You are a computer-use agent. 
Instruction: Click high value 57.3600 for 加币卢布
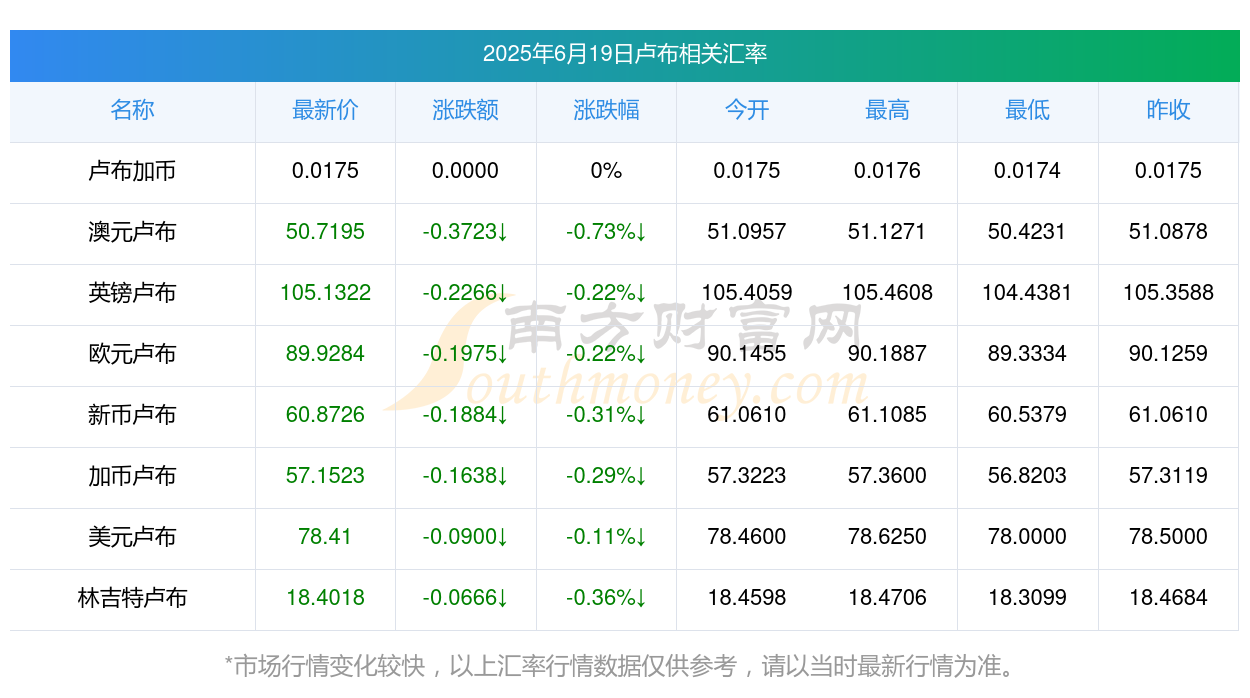click(887, 476)
